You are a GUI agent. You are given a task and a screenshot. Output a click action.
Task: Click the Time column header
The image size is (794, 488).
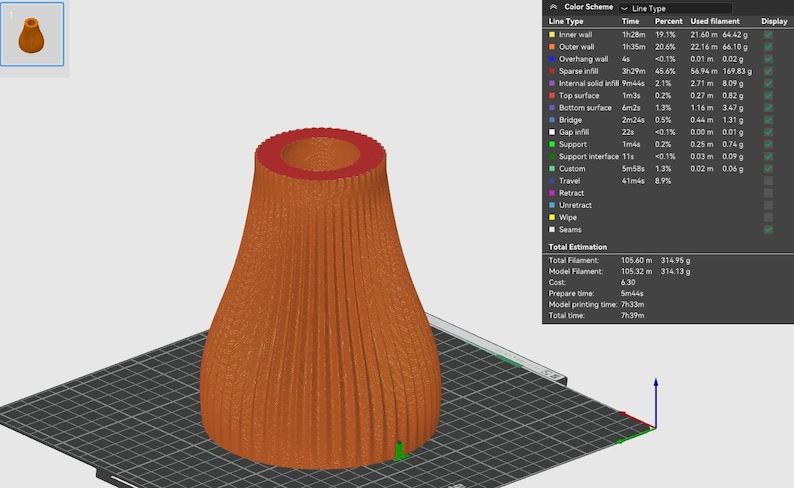tap(630, 21)
